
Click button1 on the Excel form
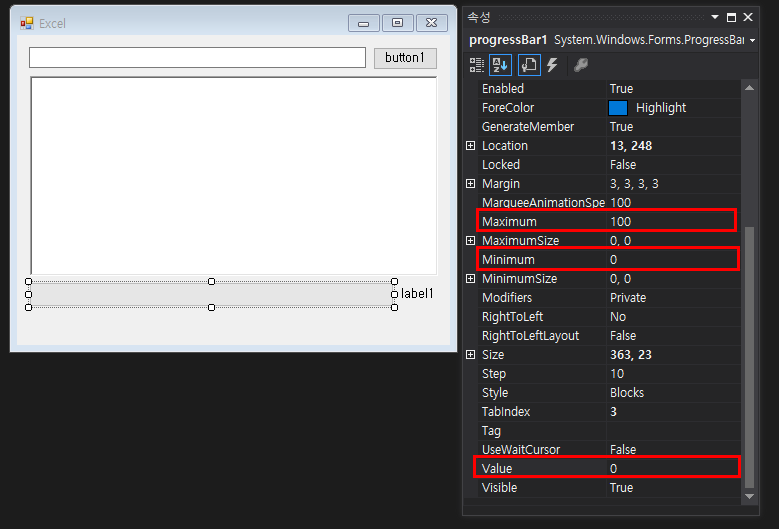tap(405, 58)
